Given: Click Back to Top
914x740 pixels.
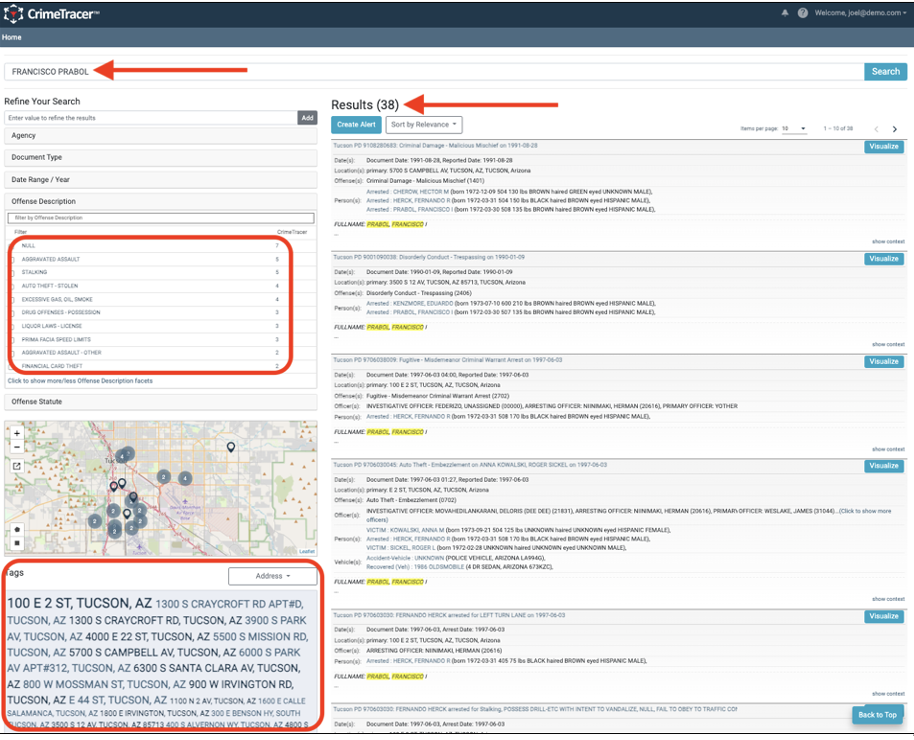Looking at the screenshot, I should (x=877, y=714).
